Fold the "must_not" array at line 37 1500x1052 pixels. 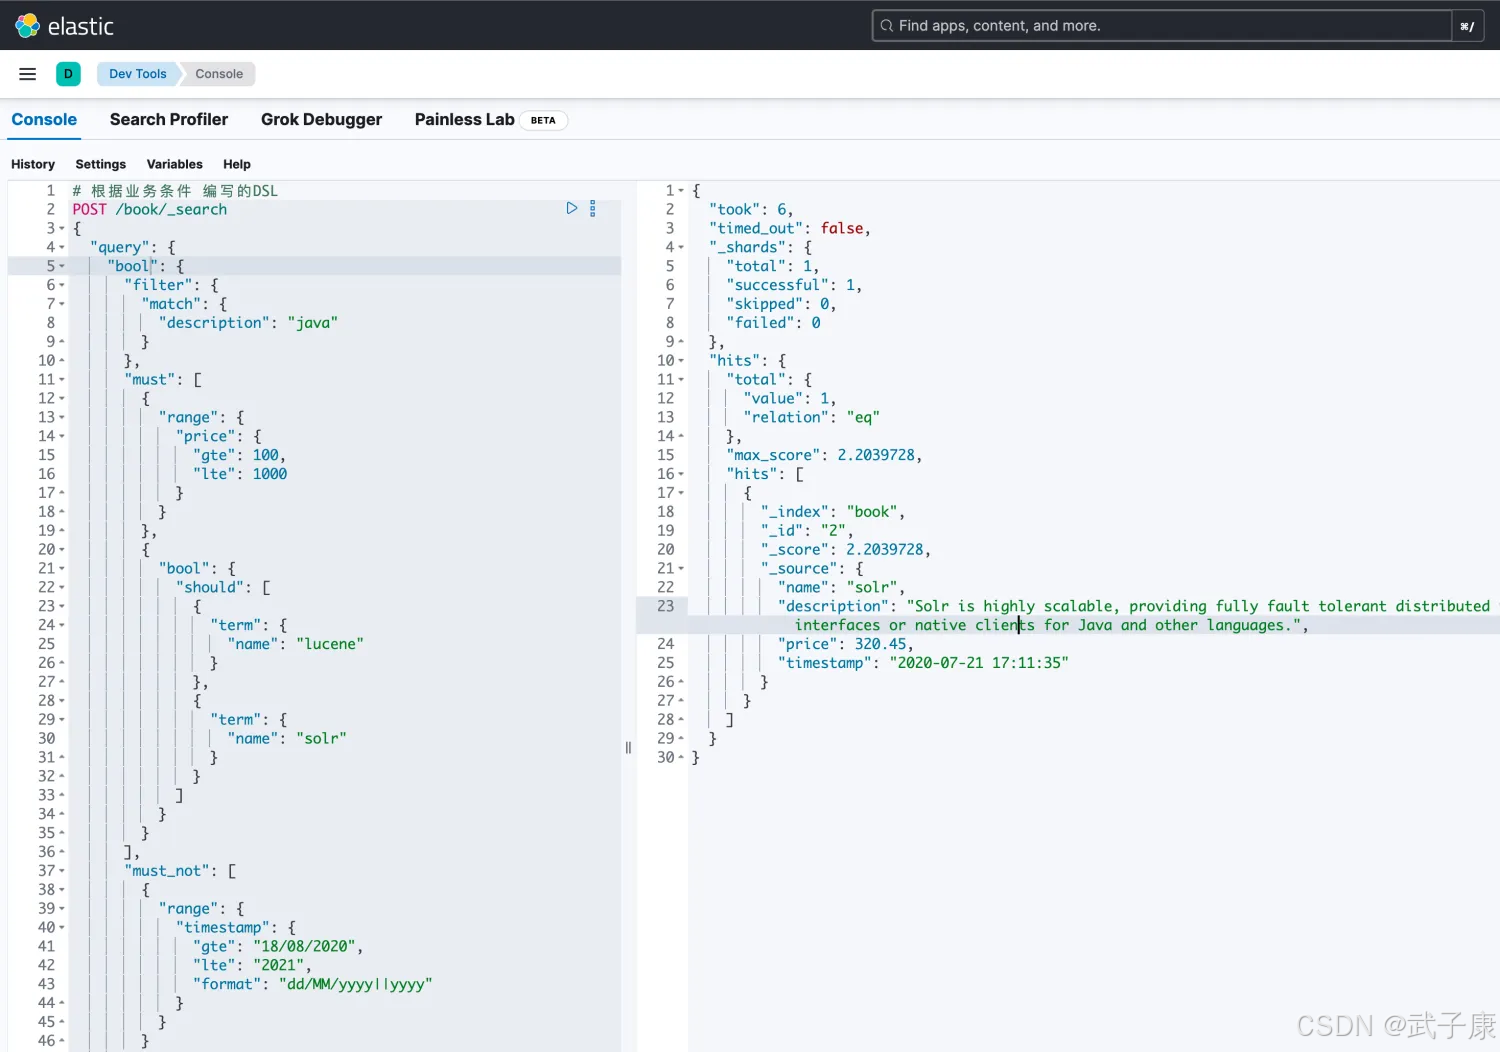coord(62,871)
